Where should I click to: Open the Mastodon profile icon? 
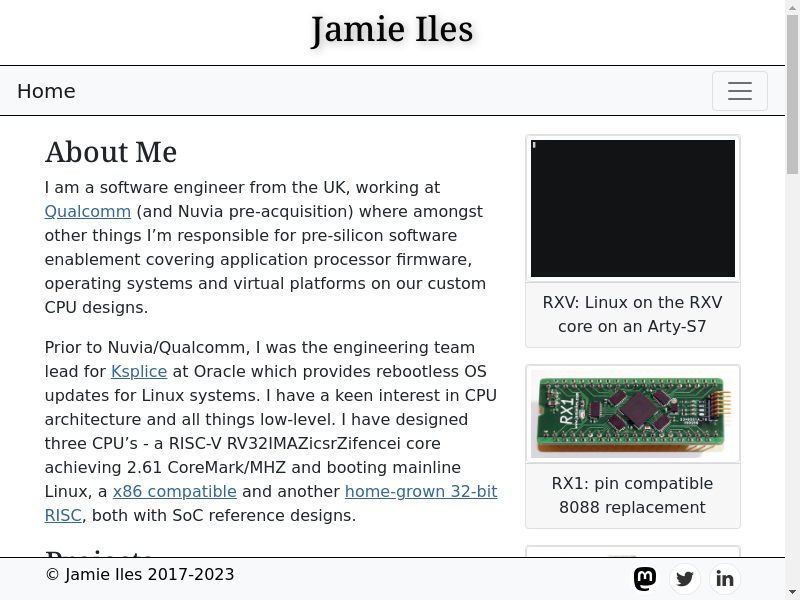645,578
